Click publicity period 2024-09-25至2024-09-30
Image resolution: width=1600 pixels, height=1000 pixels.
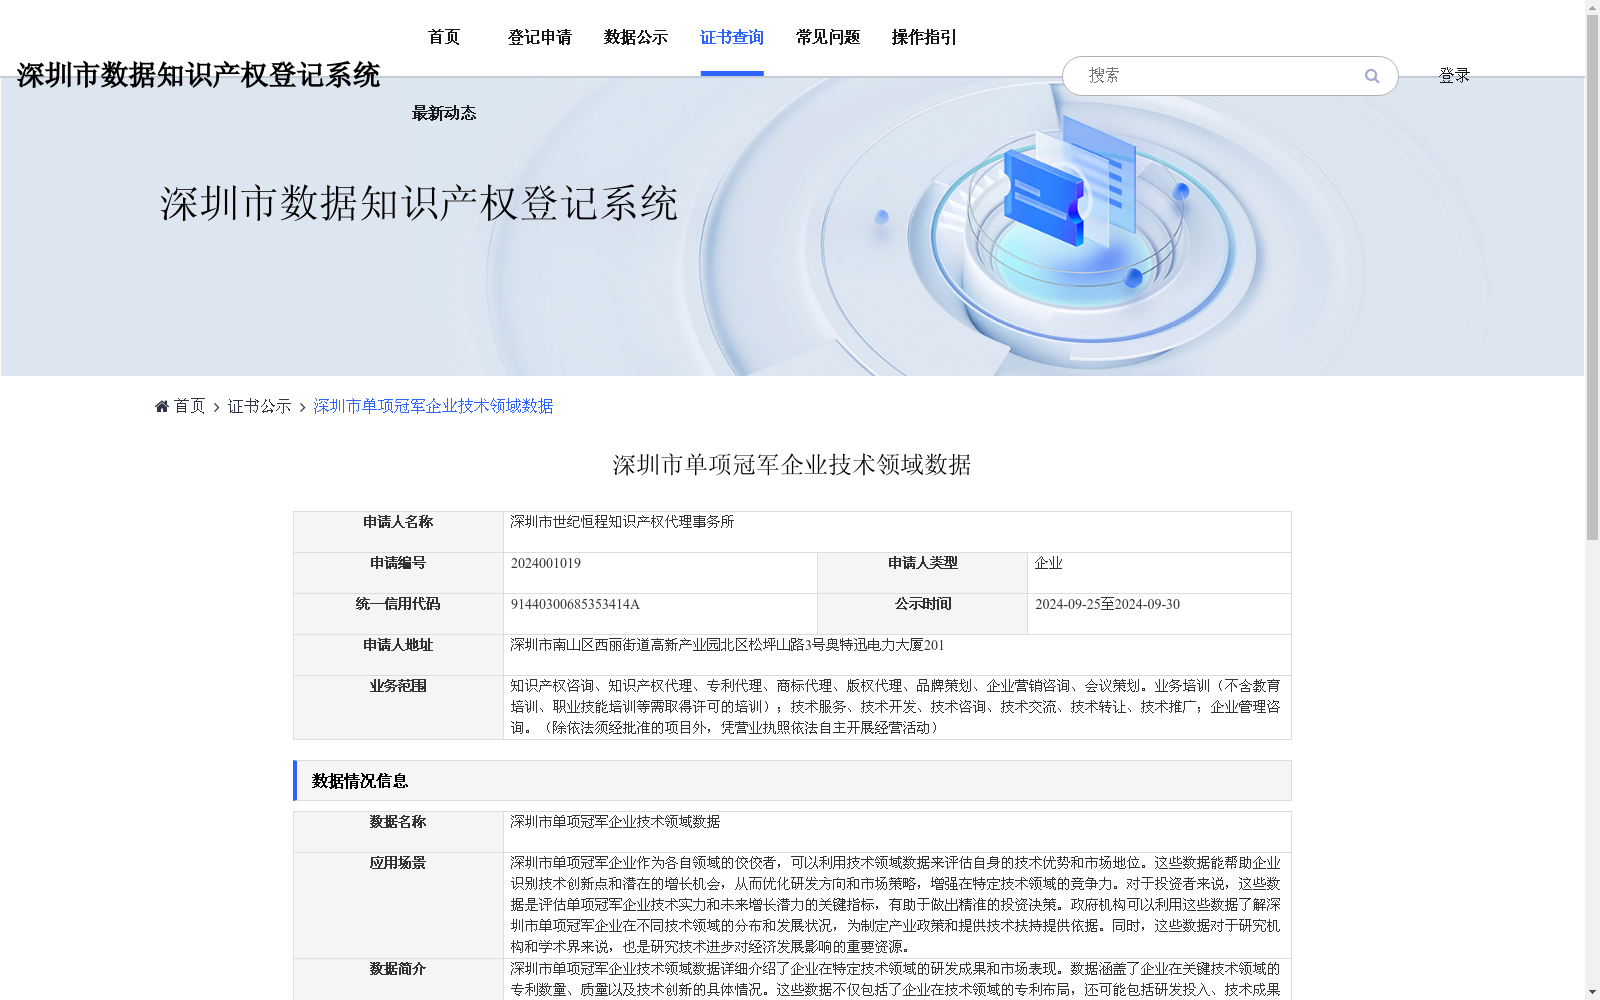[x=1107, y=604]
